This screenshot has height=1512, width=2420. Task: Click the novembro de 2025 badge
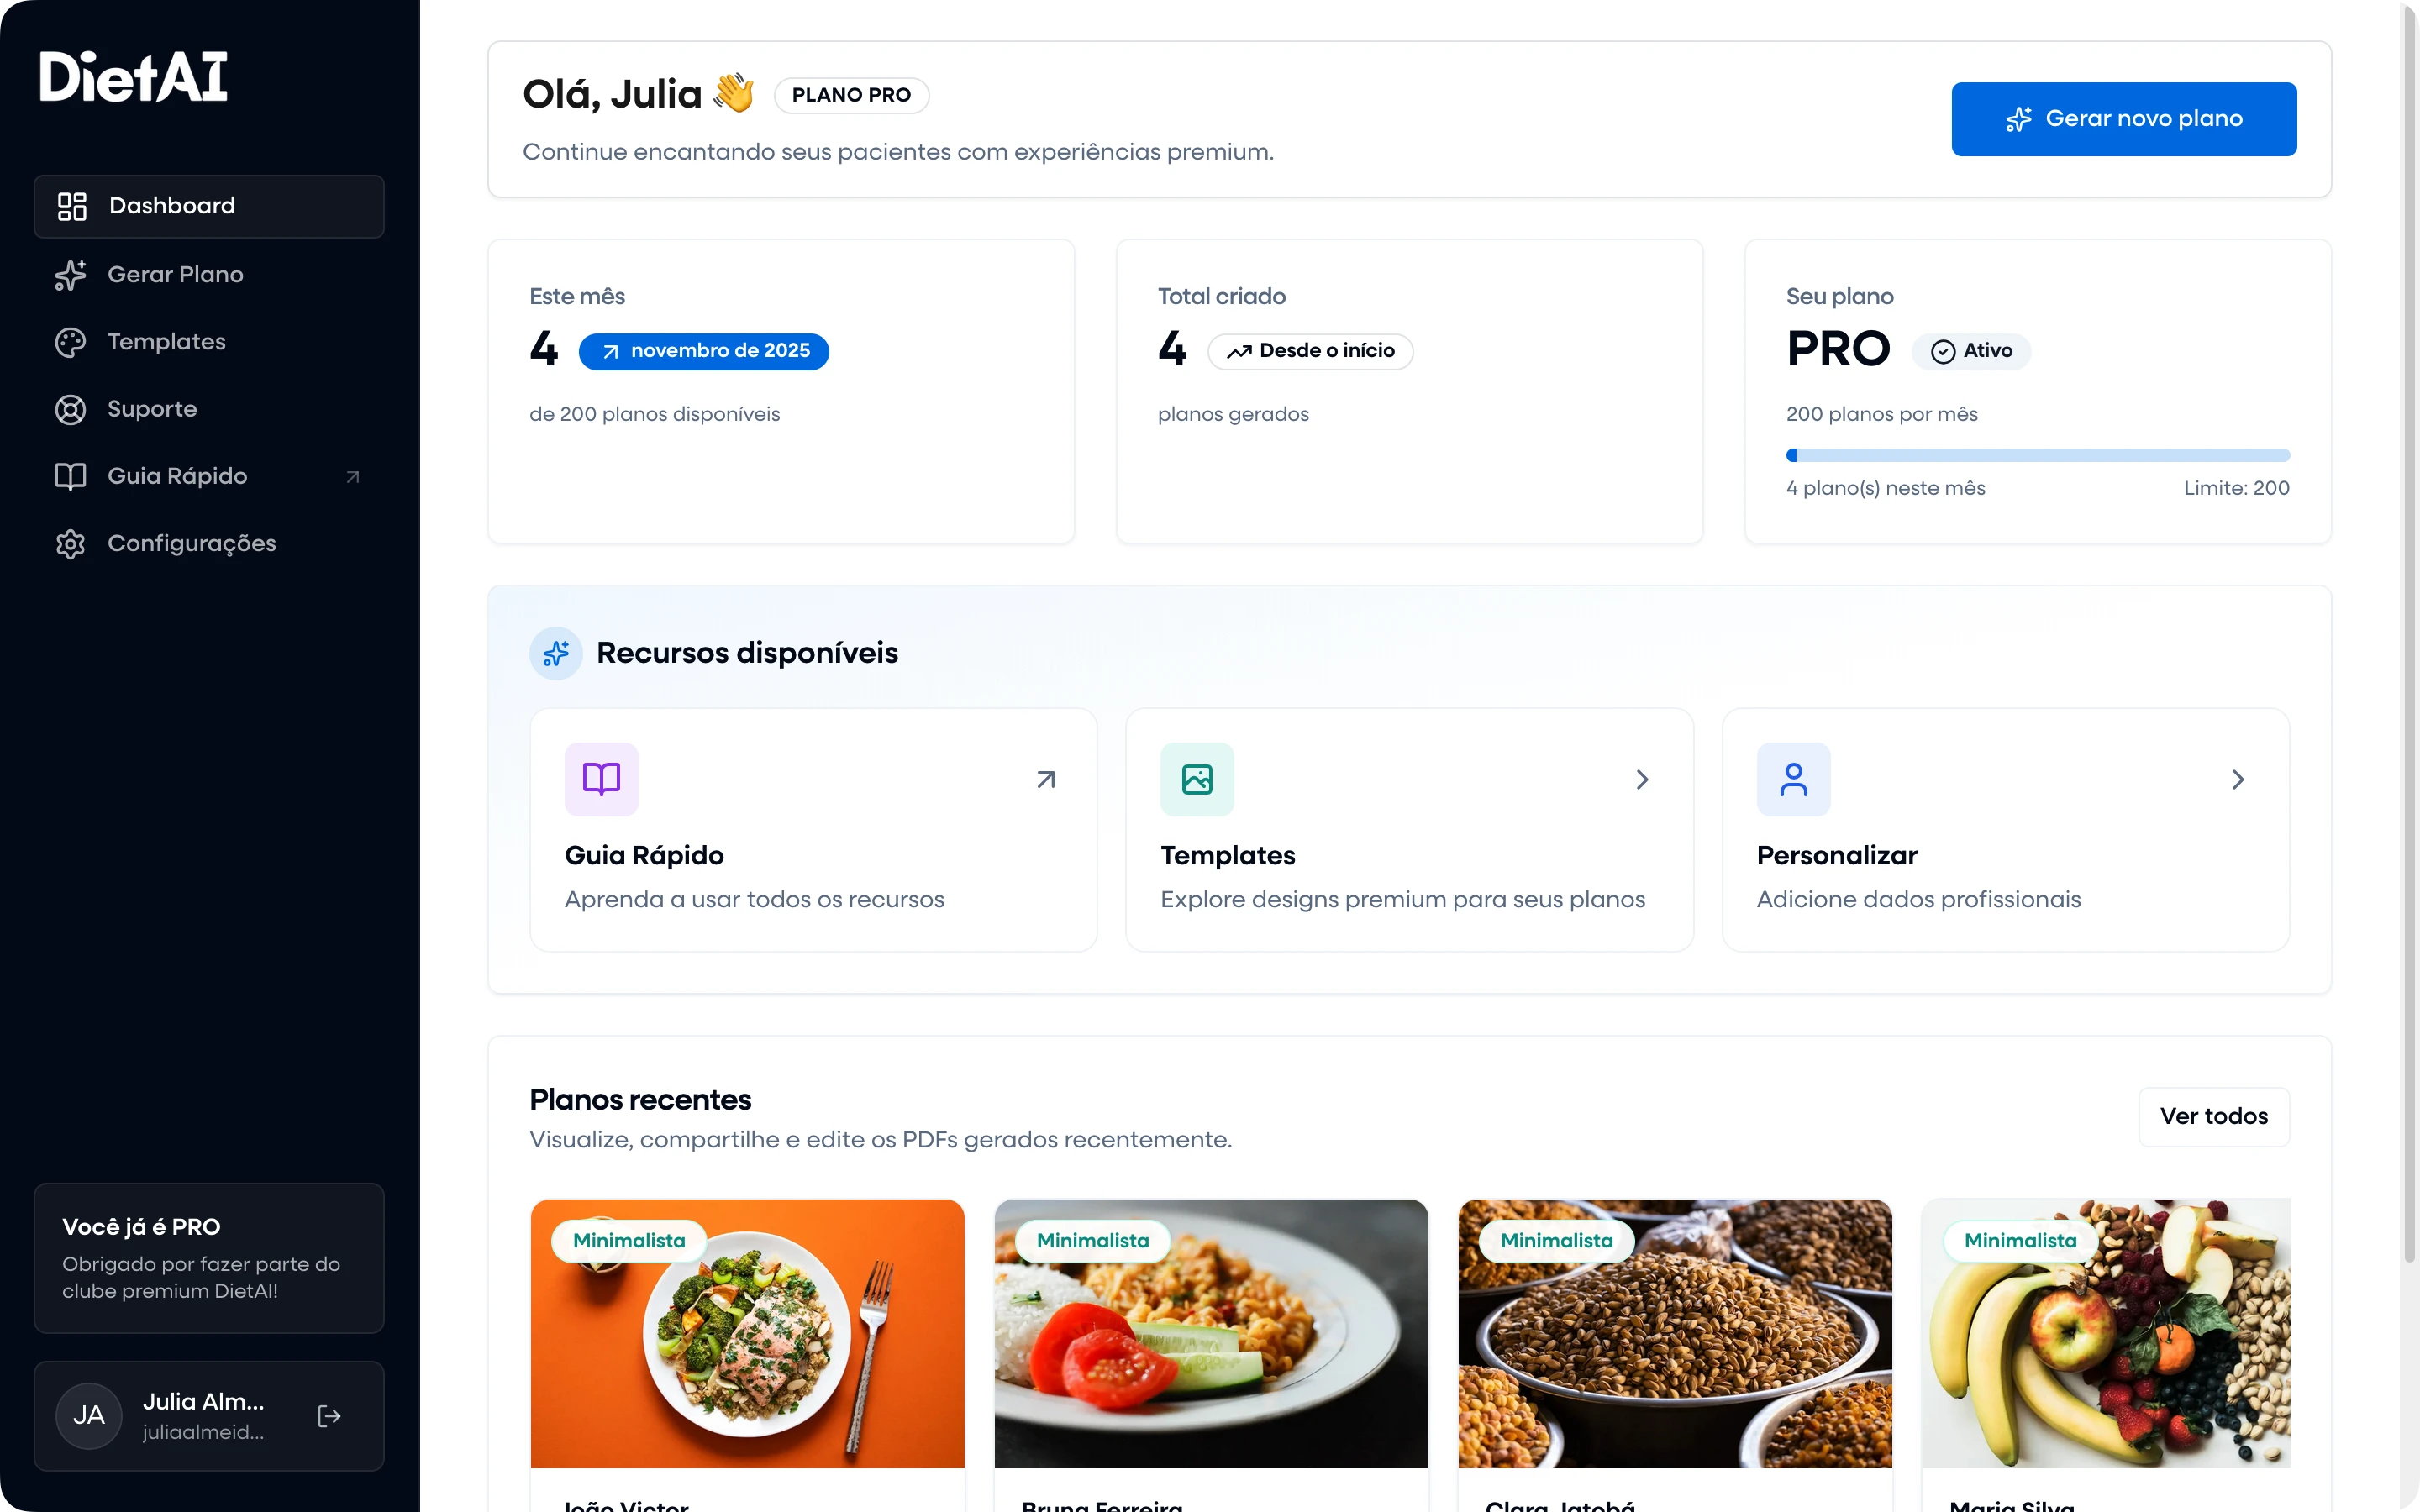(x=704, y=351)
